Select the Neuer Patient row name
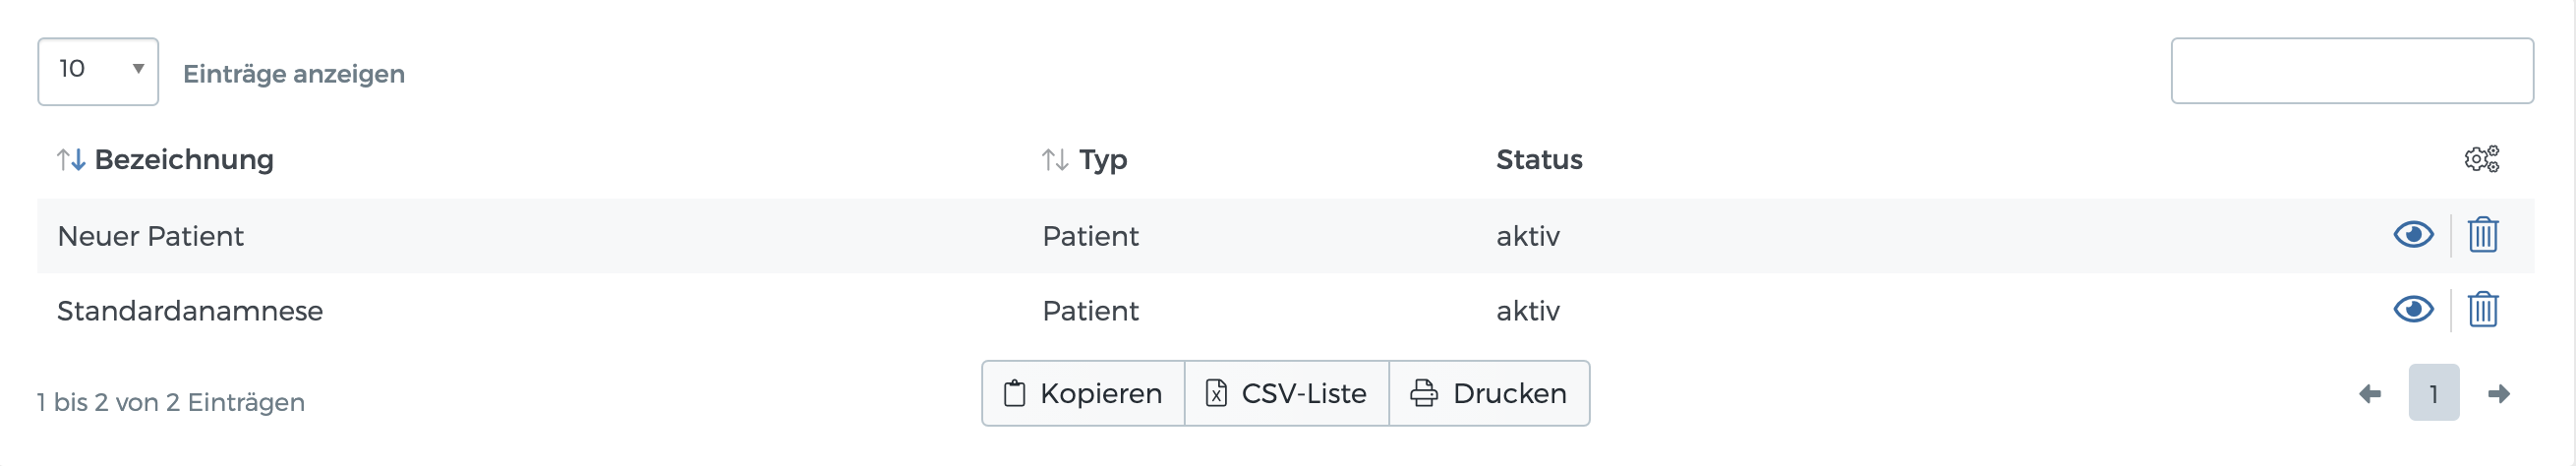Viewport: 2576px width, 466px height. (x=150, y=236)
